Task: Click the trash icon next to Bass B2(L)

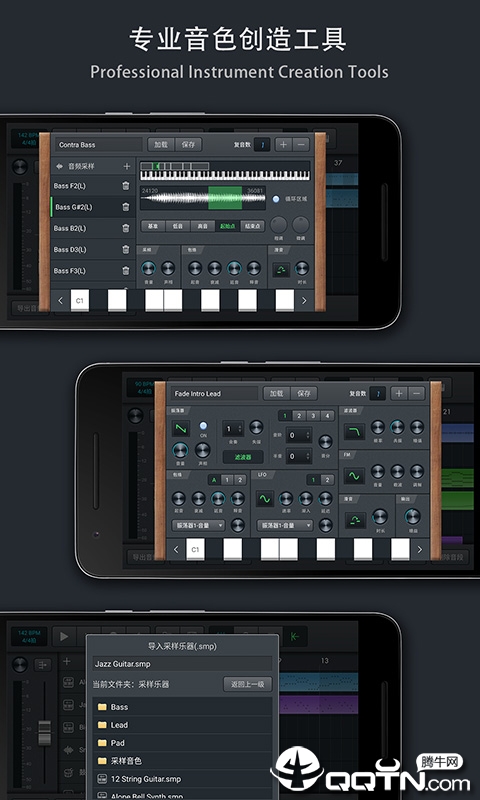Action: pos(125,228)
